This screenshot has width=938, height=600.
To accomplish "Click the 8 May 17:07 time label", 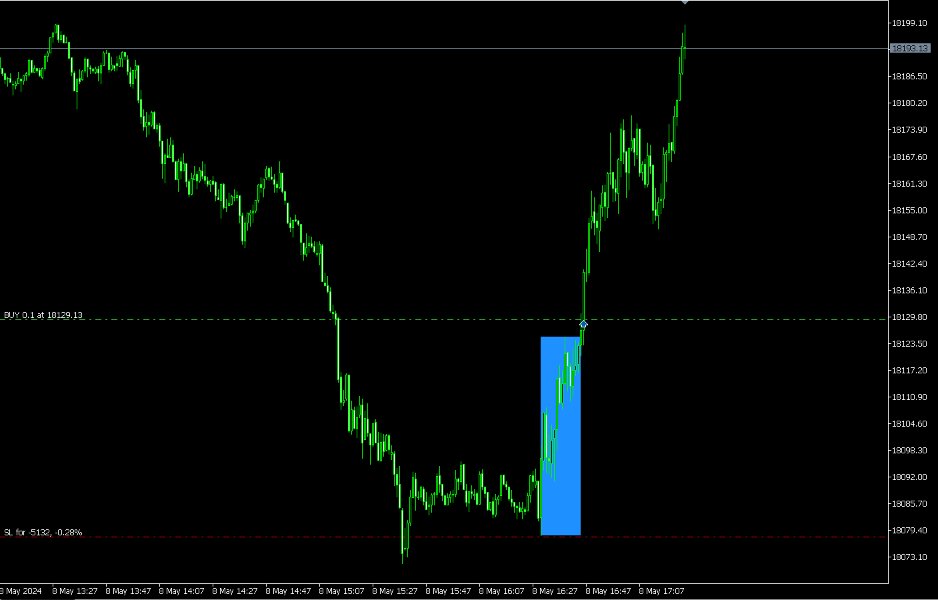I will click(x=662, y=591).
